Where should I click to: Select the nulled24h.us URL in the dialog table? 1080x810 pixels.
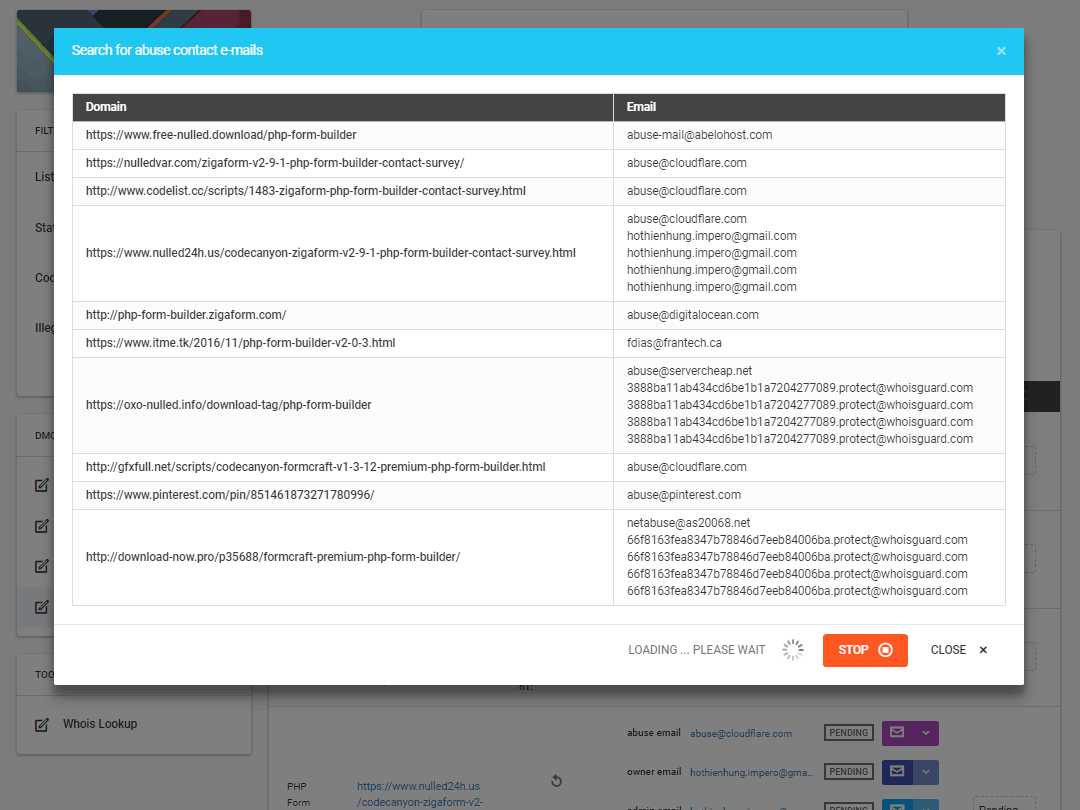[x=331, y=253]
